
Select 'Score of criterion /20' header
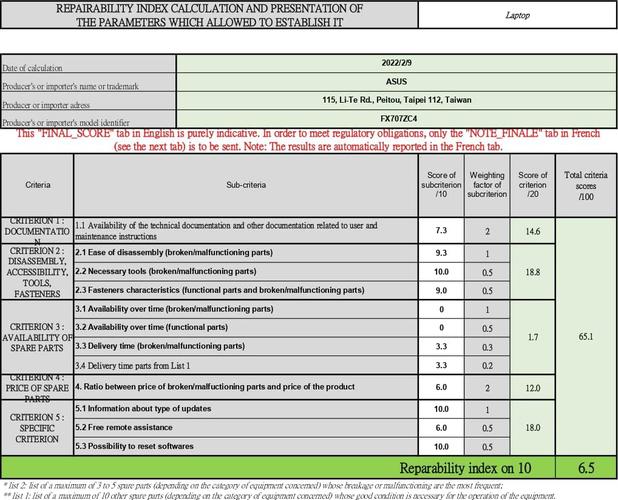point(532,185)
